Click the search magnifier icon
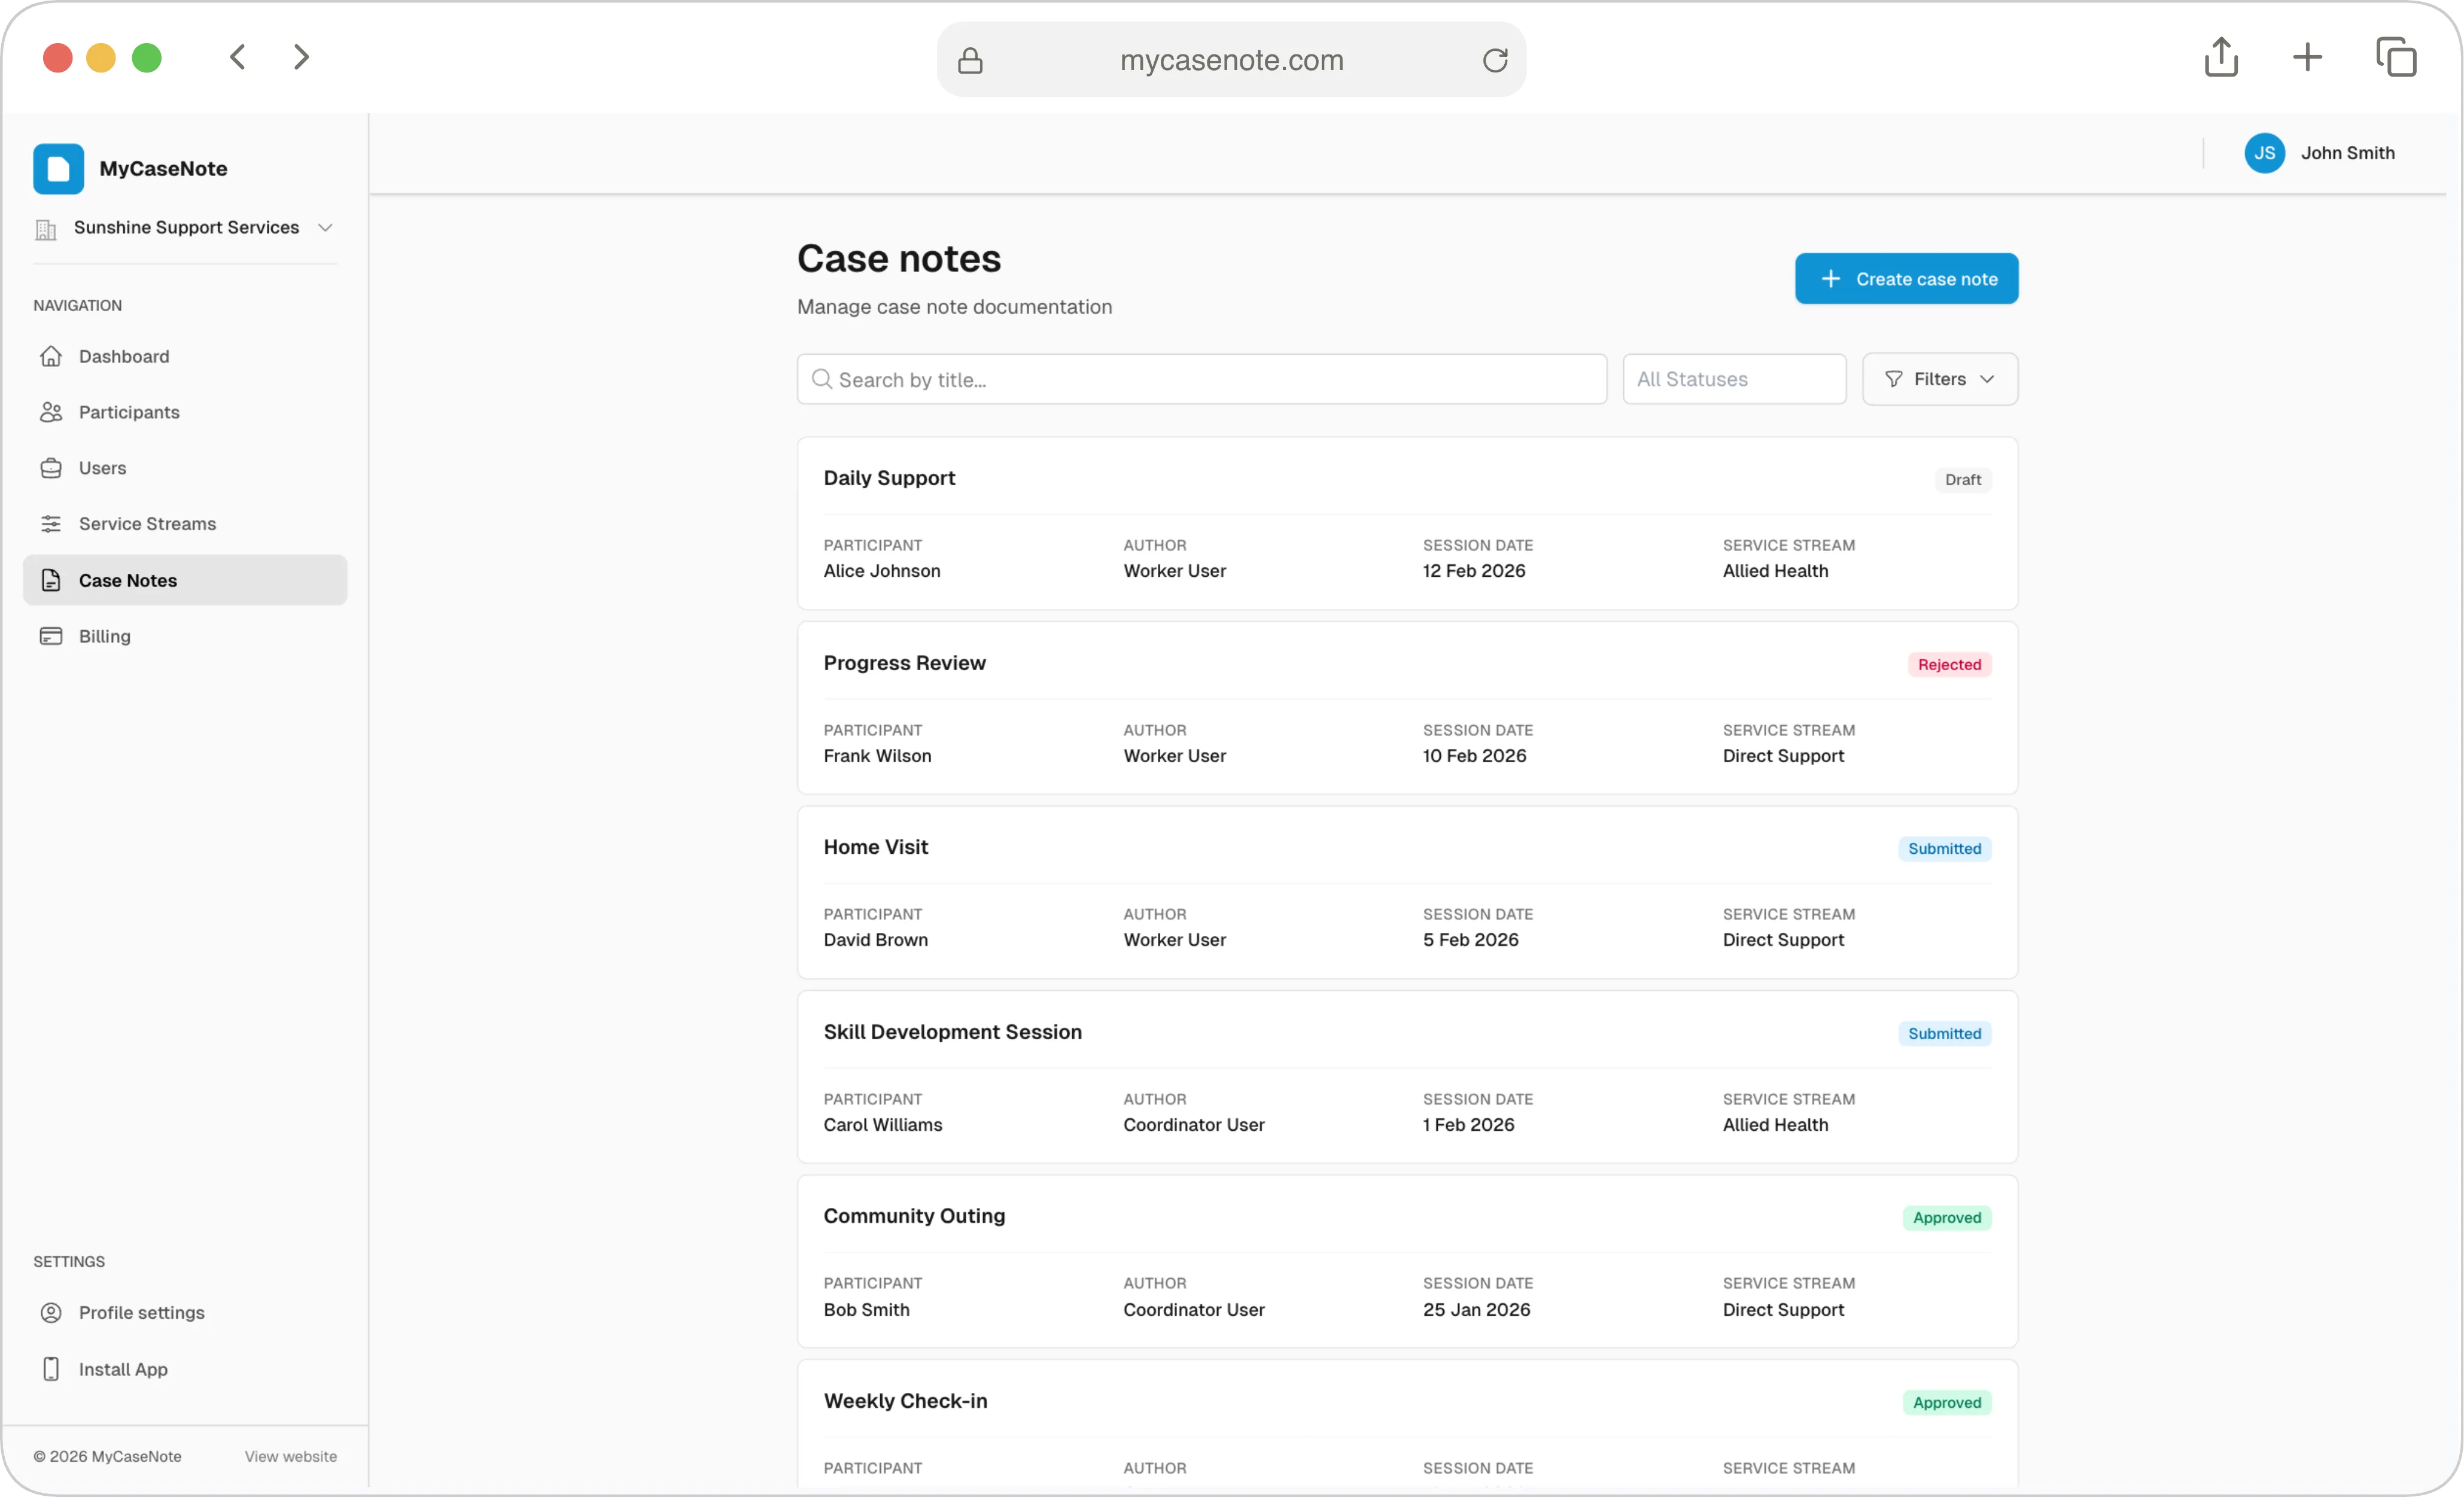 (822, 379)
